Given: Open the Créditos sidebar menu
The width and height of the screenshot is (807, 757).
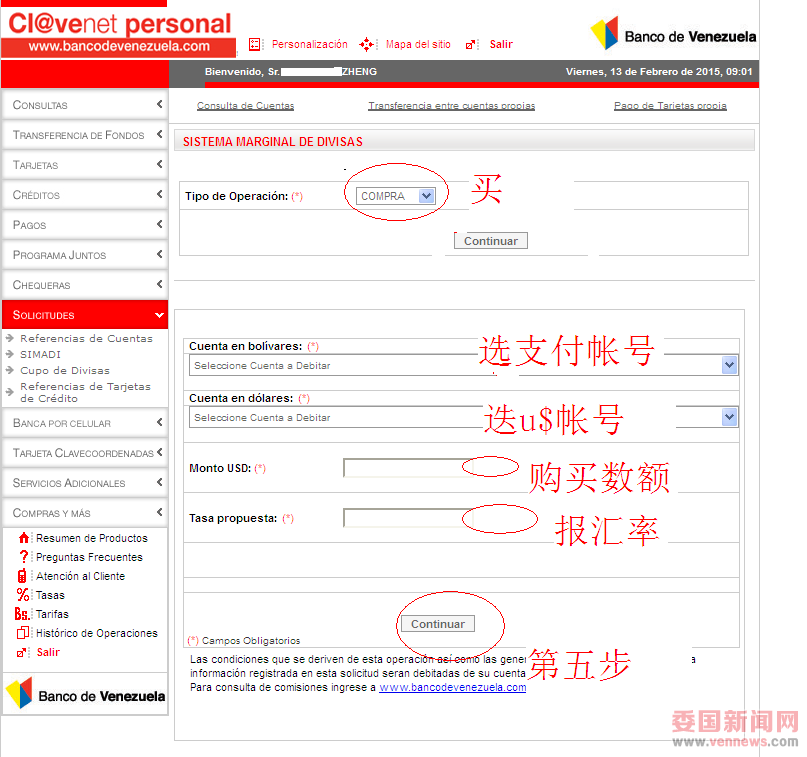Looking at the screenshot, I should click(85, 195).
